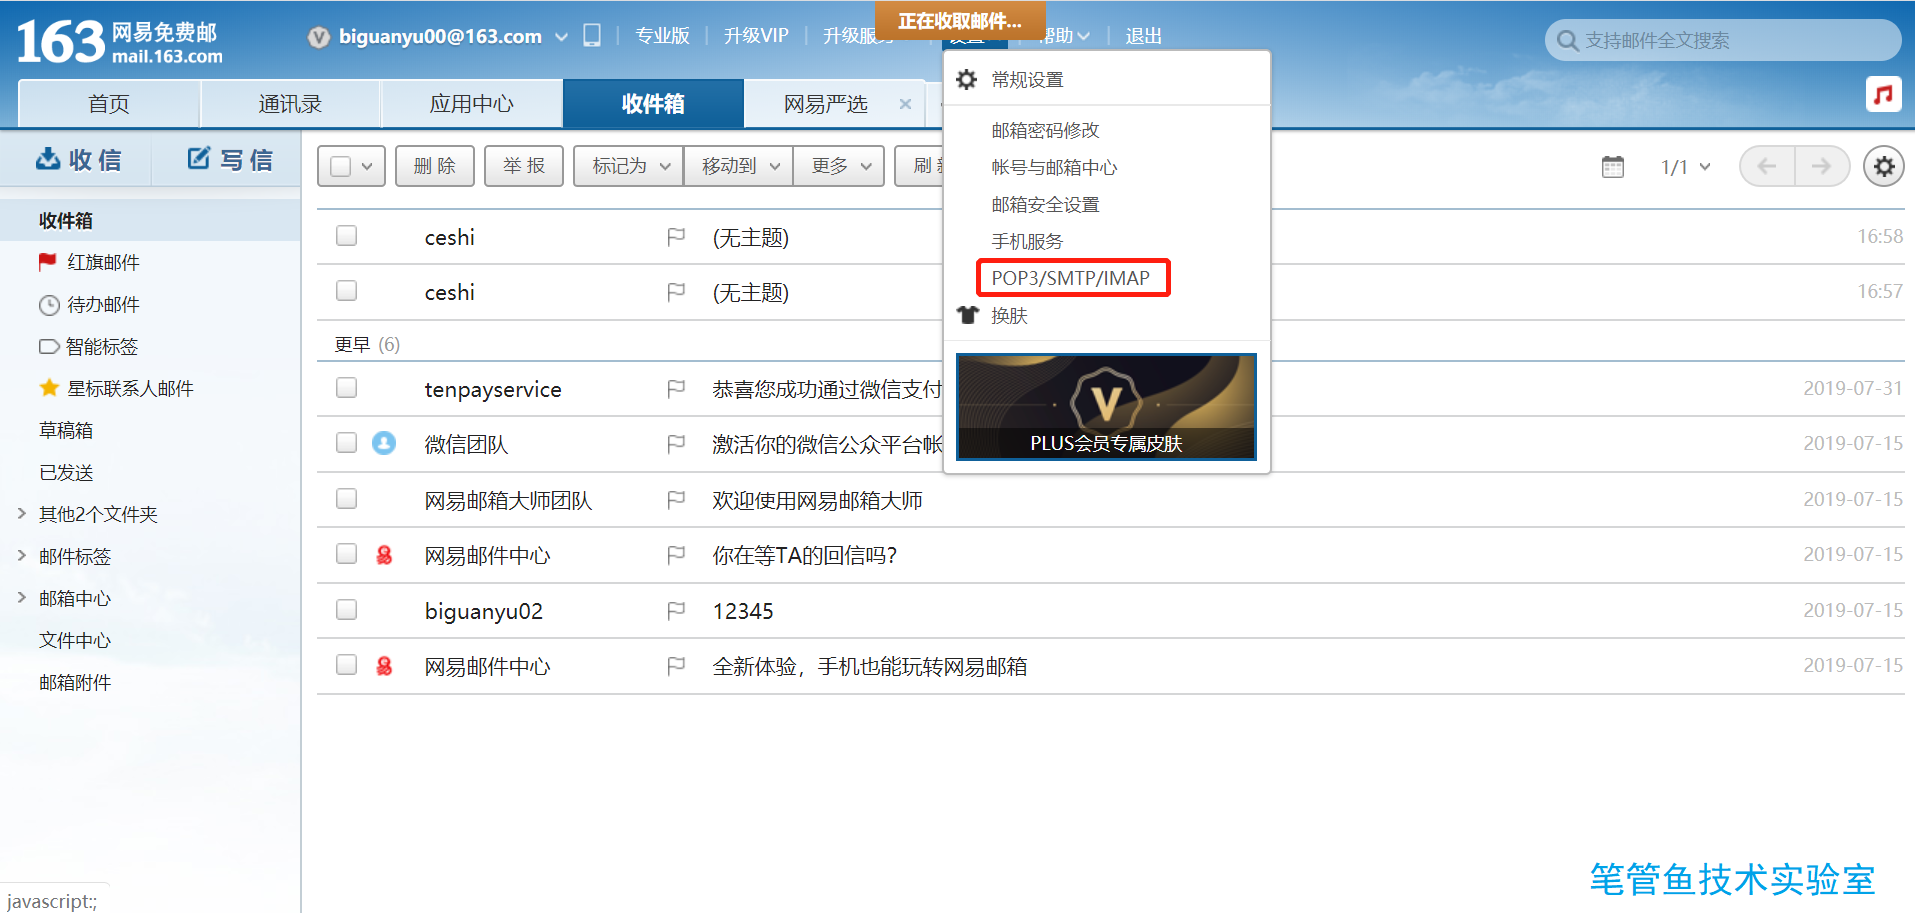The width and height of the screenshot is (1915, 913).
Task: Tick the checkbox on the biguanyu02 email row
Action: (x=346, y=609)
